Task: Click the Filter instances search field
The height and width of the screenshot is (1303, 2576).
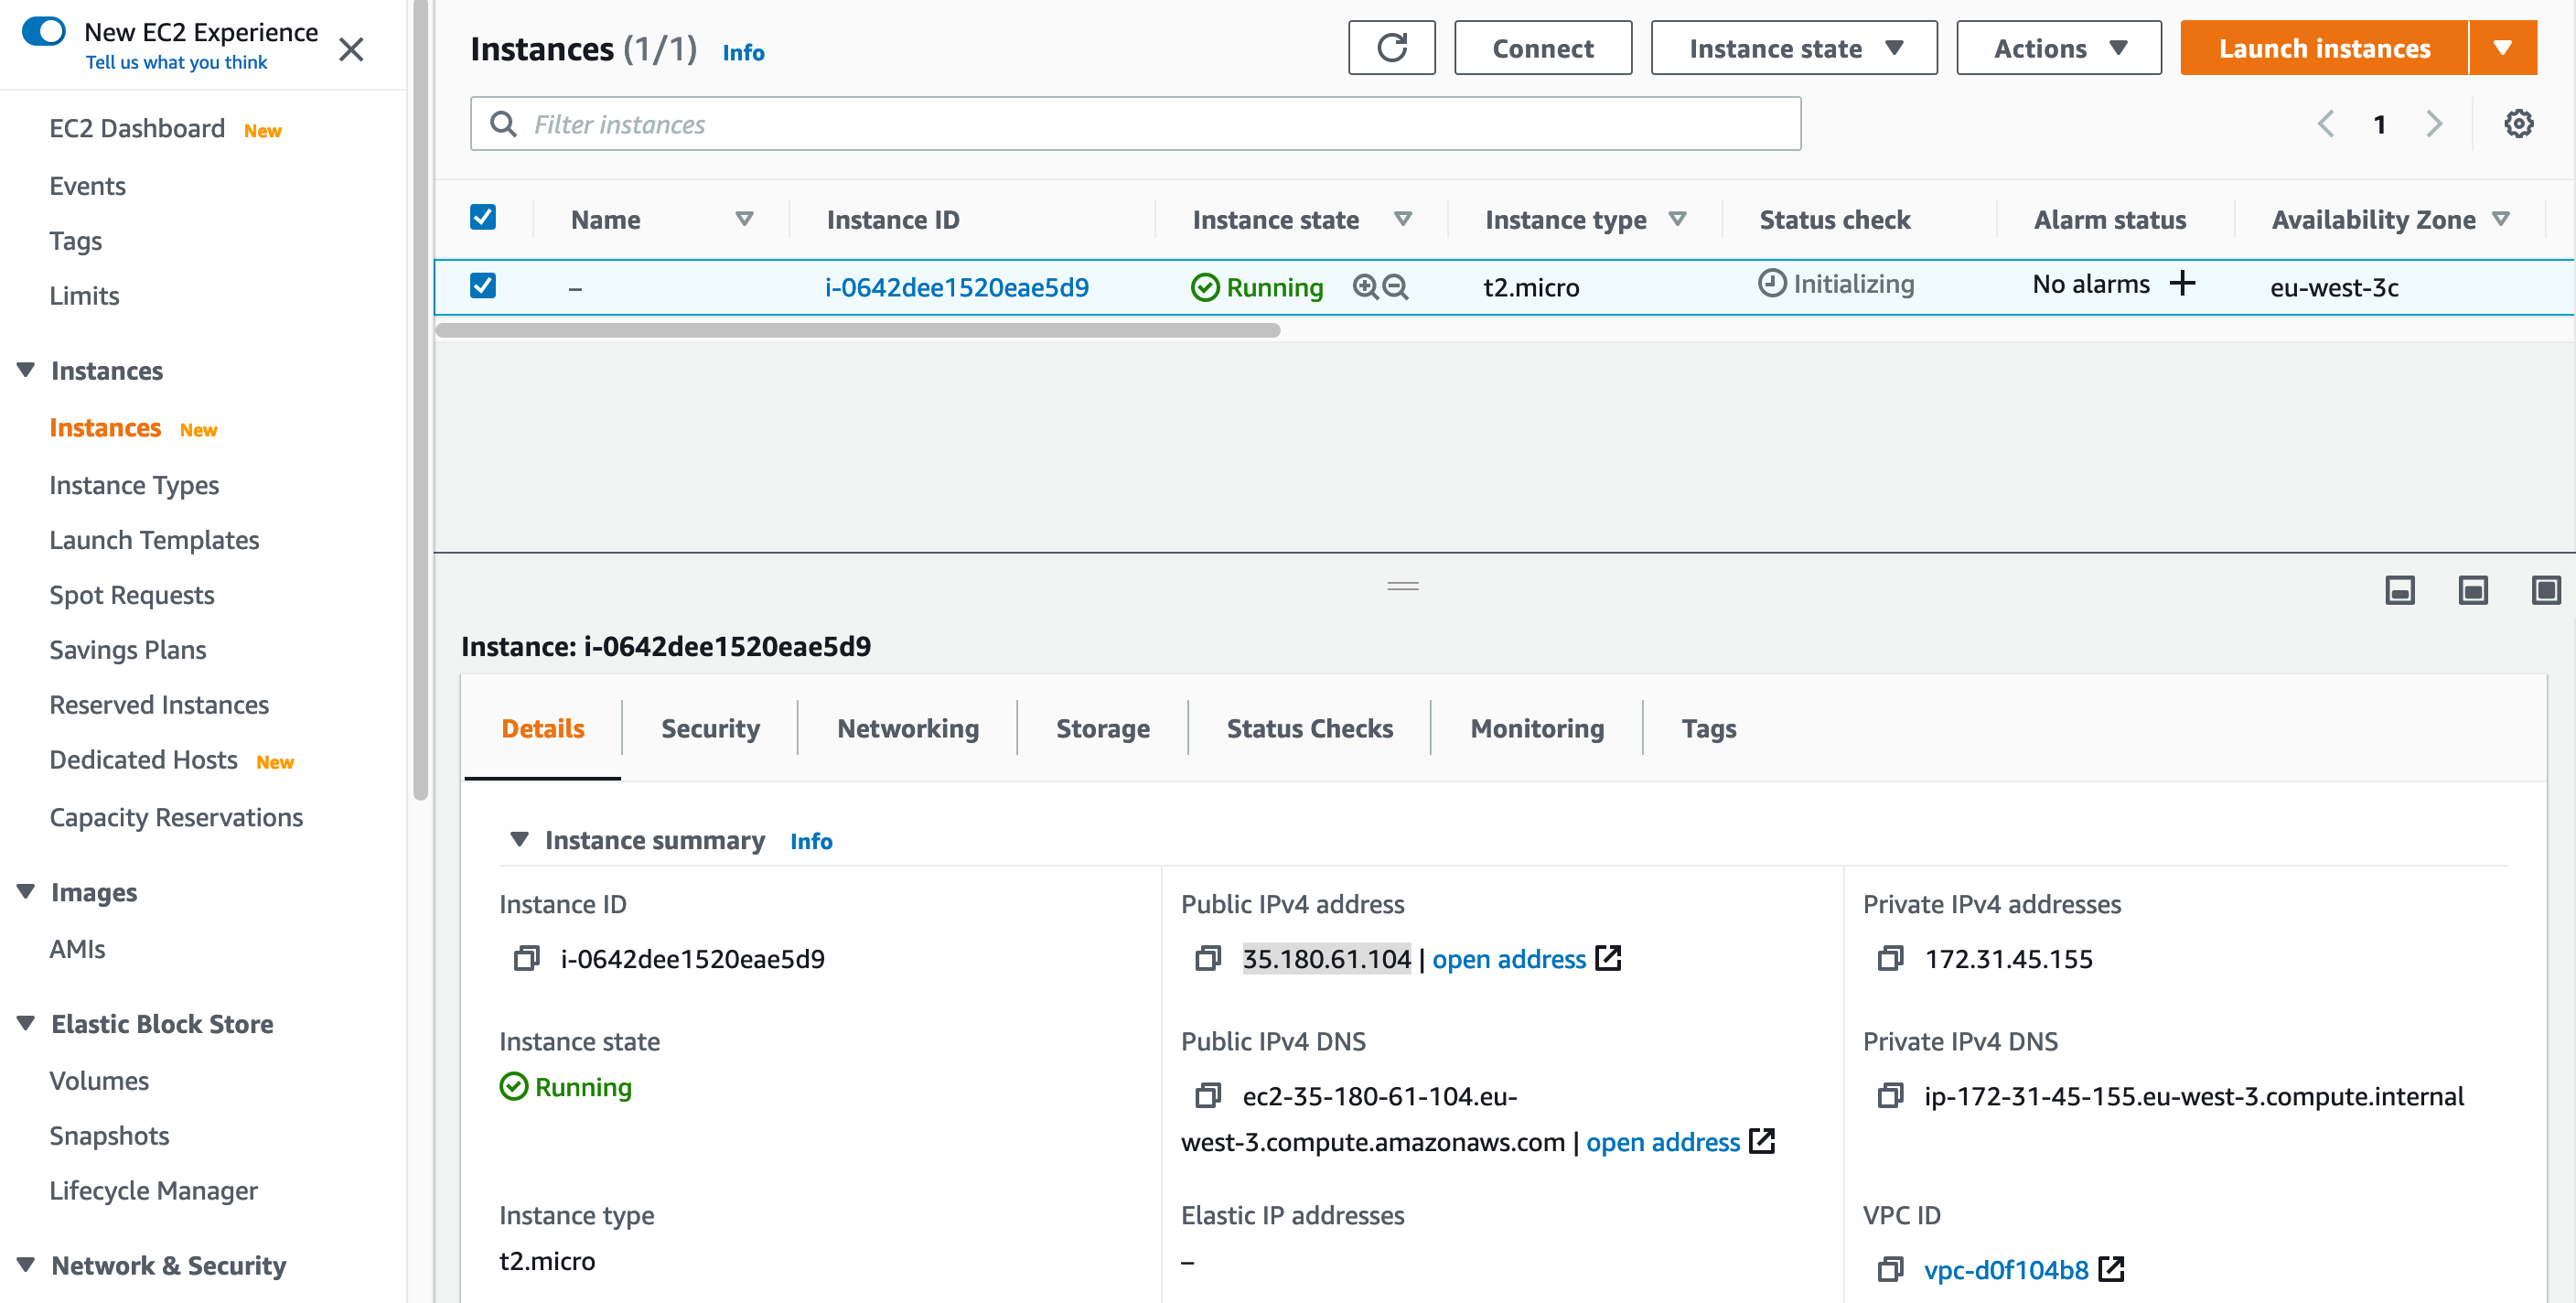Action: point(1100,123)
